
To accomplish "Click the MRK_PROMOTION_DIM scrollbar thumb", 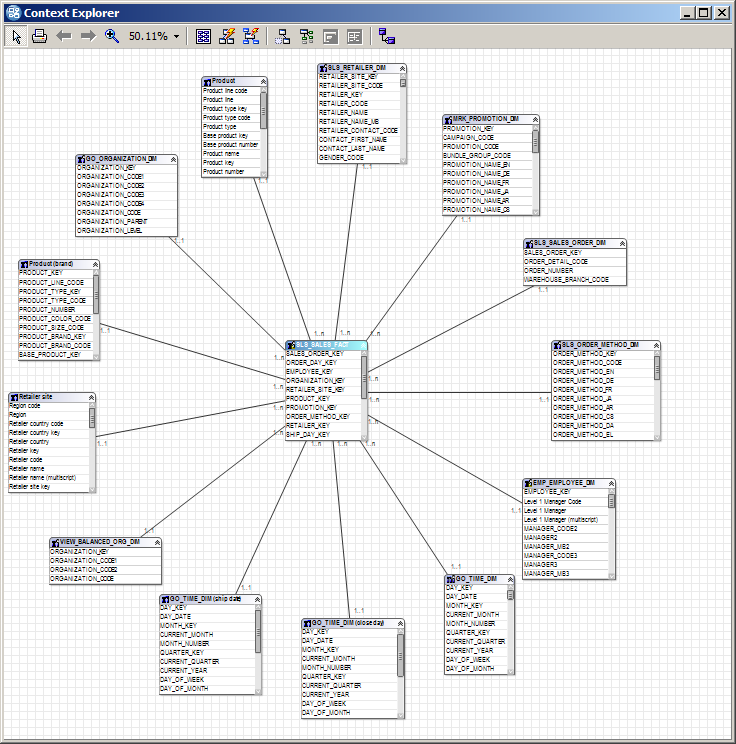I will [x=535, y=141].
